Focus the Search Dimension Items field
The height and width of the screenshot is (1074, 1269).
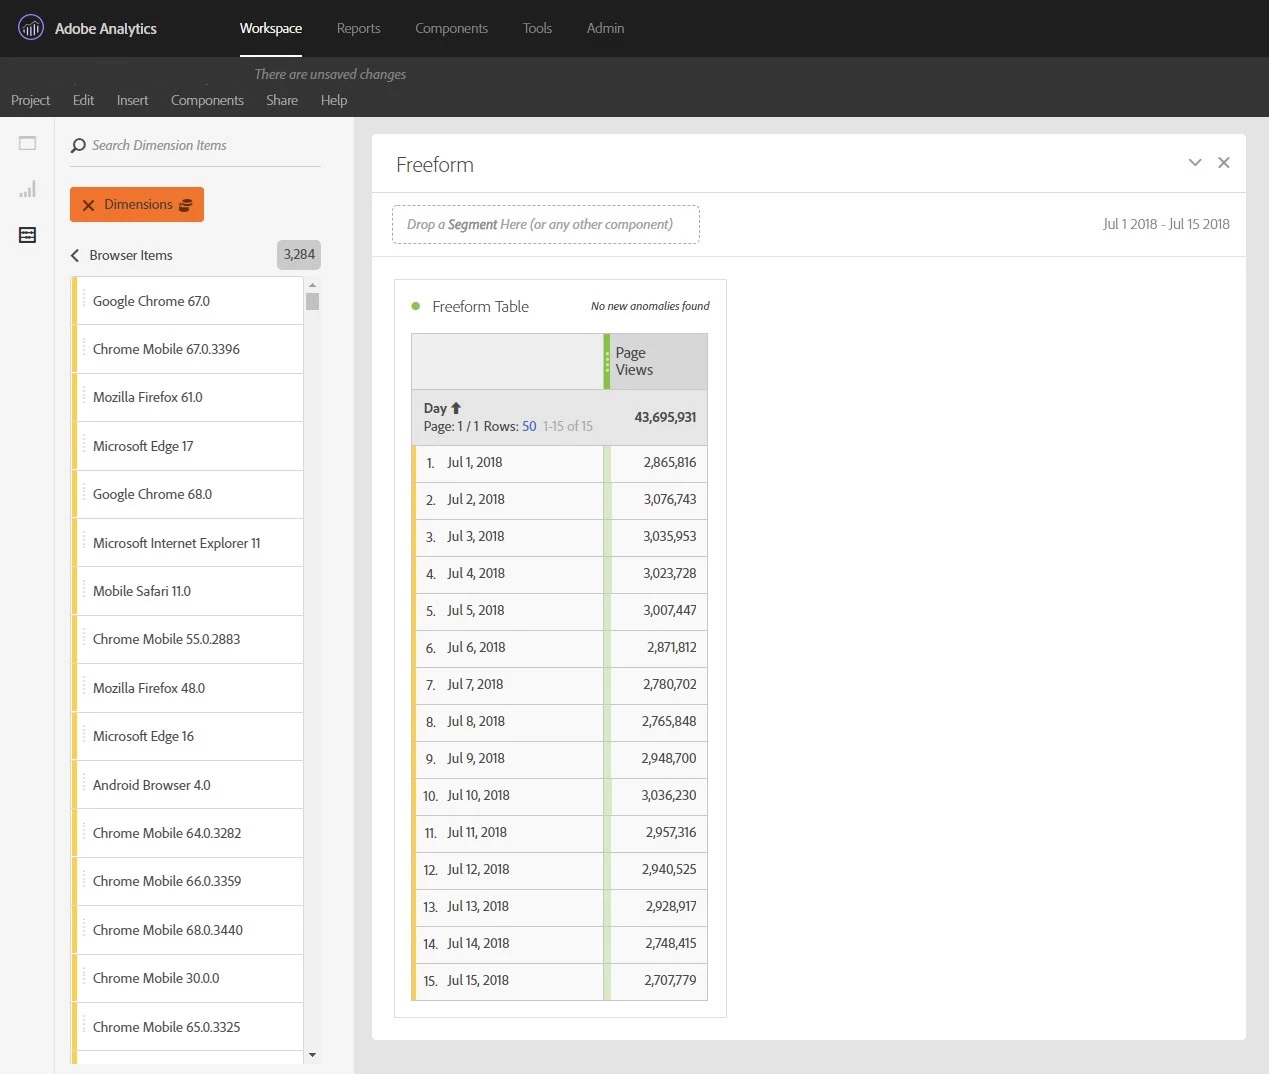point(195,146)
